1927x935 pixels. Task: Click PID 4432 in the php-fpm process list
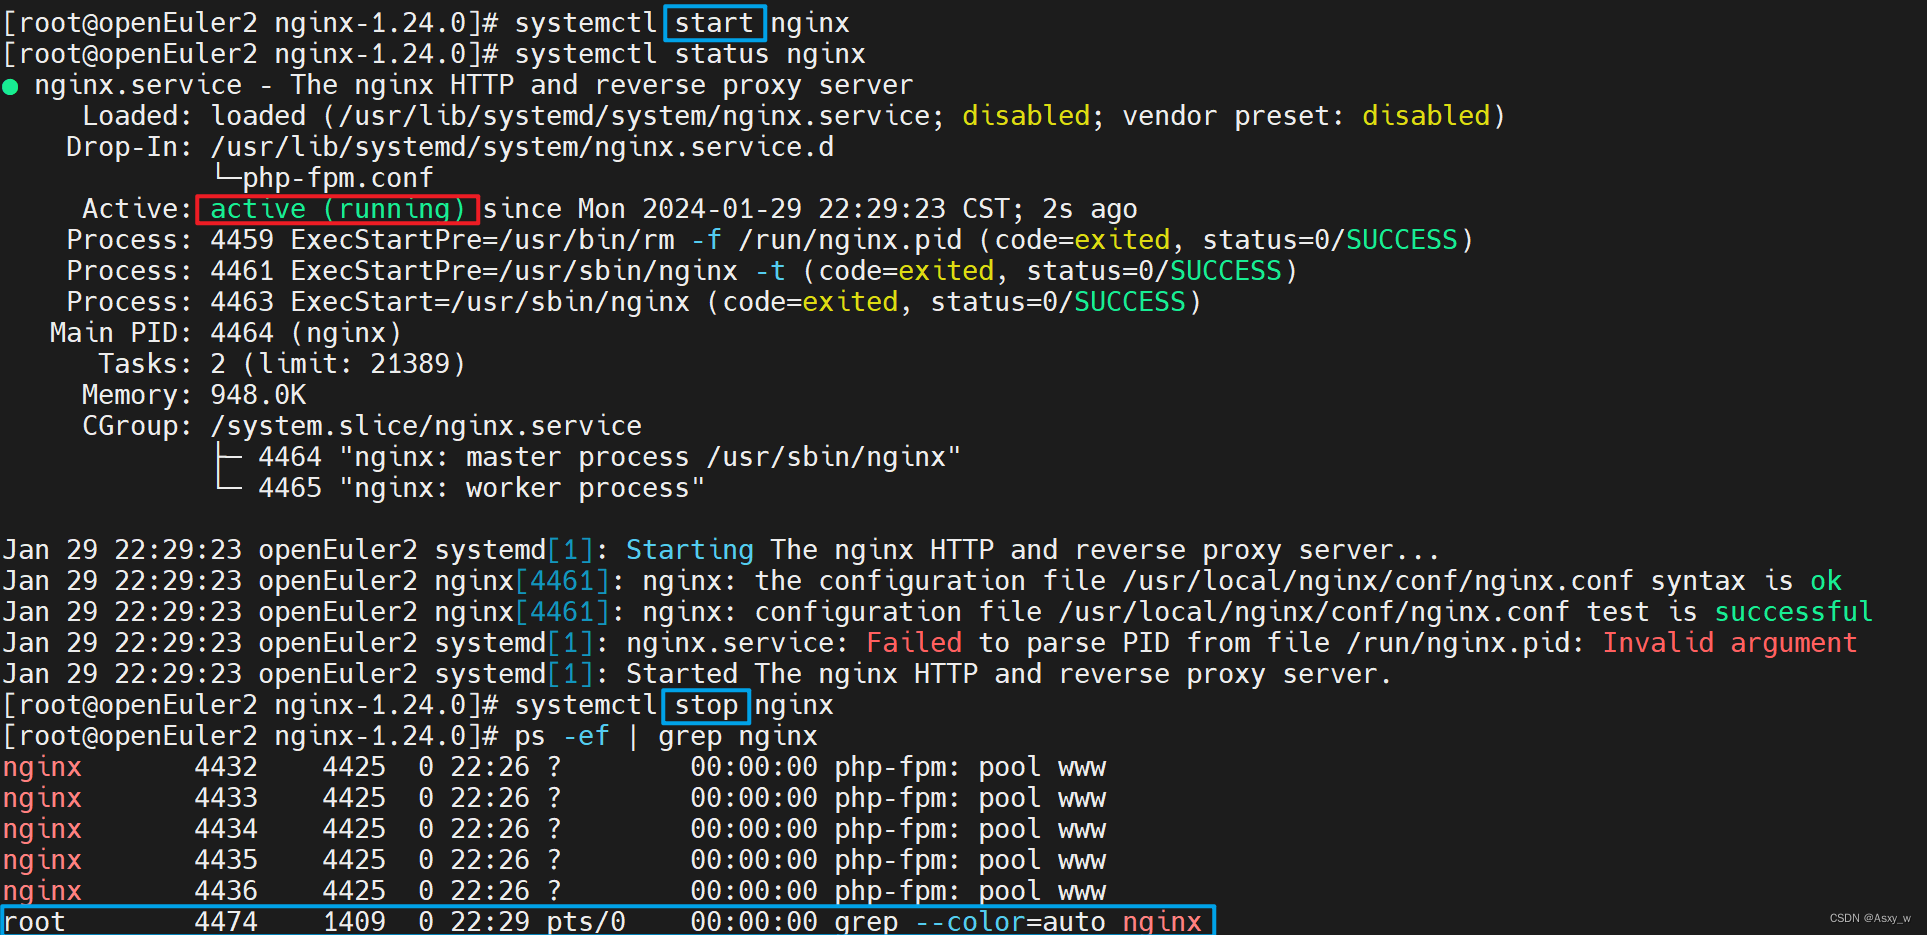pos(226,768)
